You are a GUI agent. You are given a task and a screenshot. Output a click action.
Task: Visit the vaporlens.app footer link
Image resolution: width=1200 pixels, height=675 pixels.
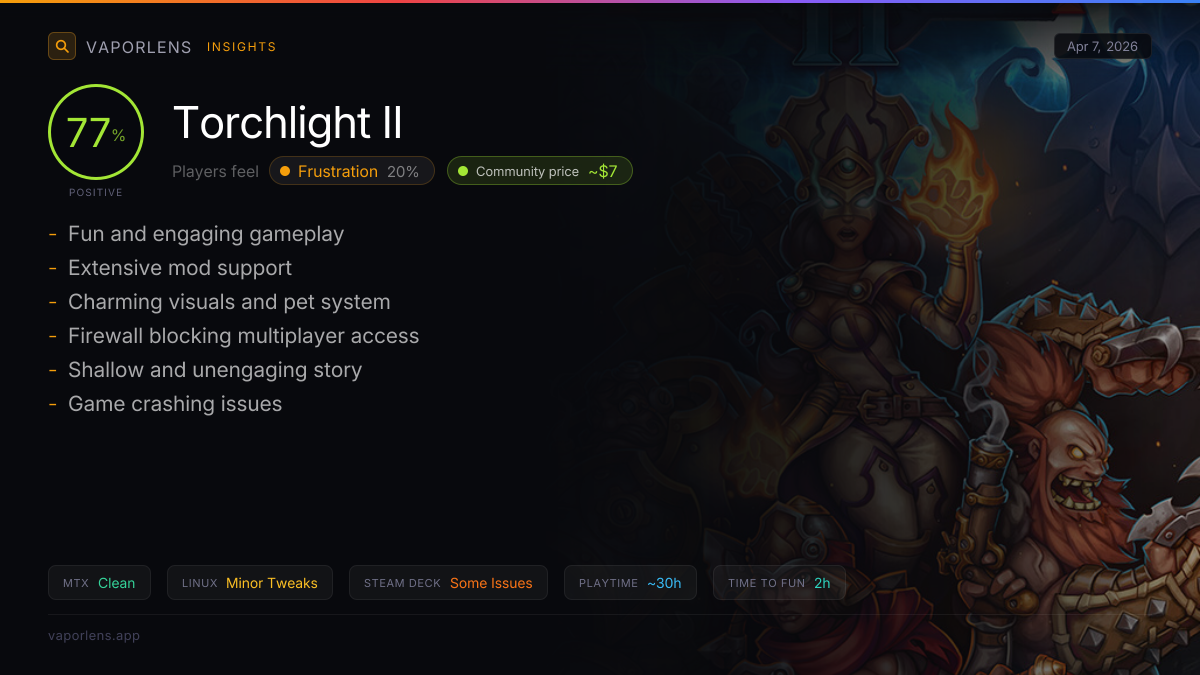click(94, 635)
